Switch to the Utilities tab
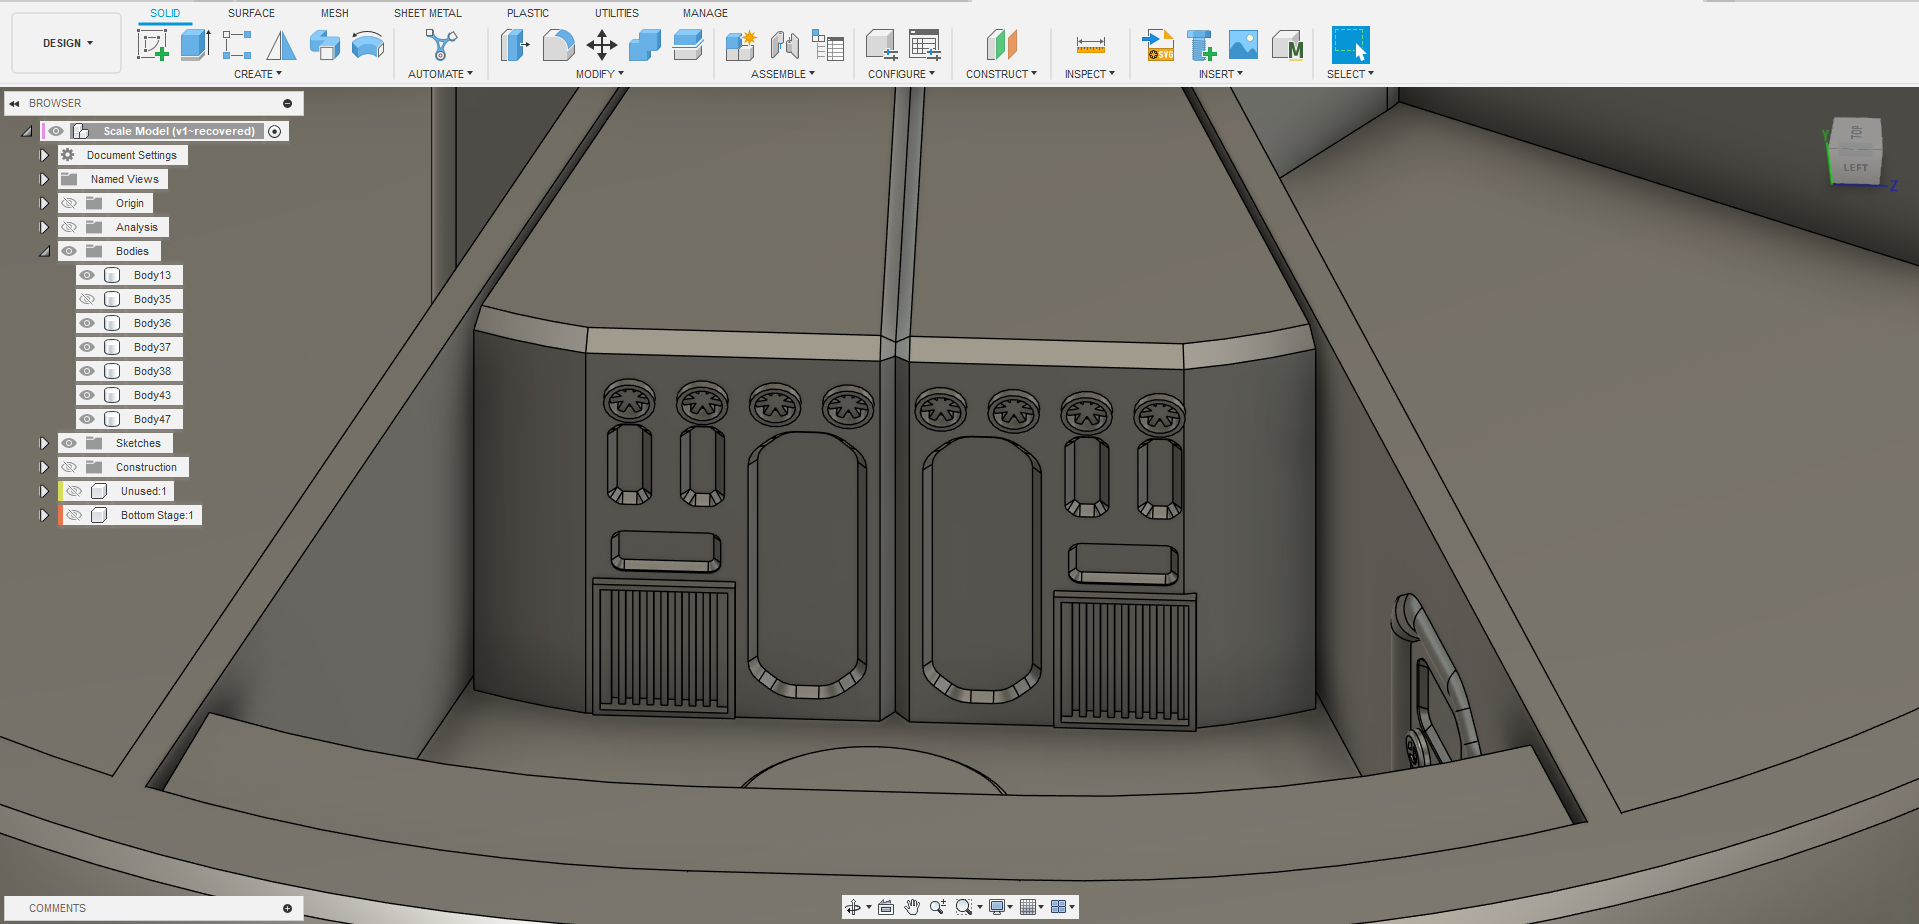The image size is (1919, 924). (x=617, y=13)
